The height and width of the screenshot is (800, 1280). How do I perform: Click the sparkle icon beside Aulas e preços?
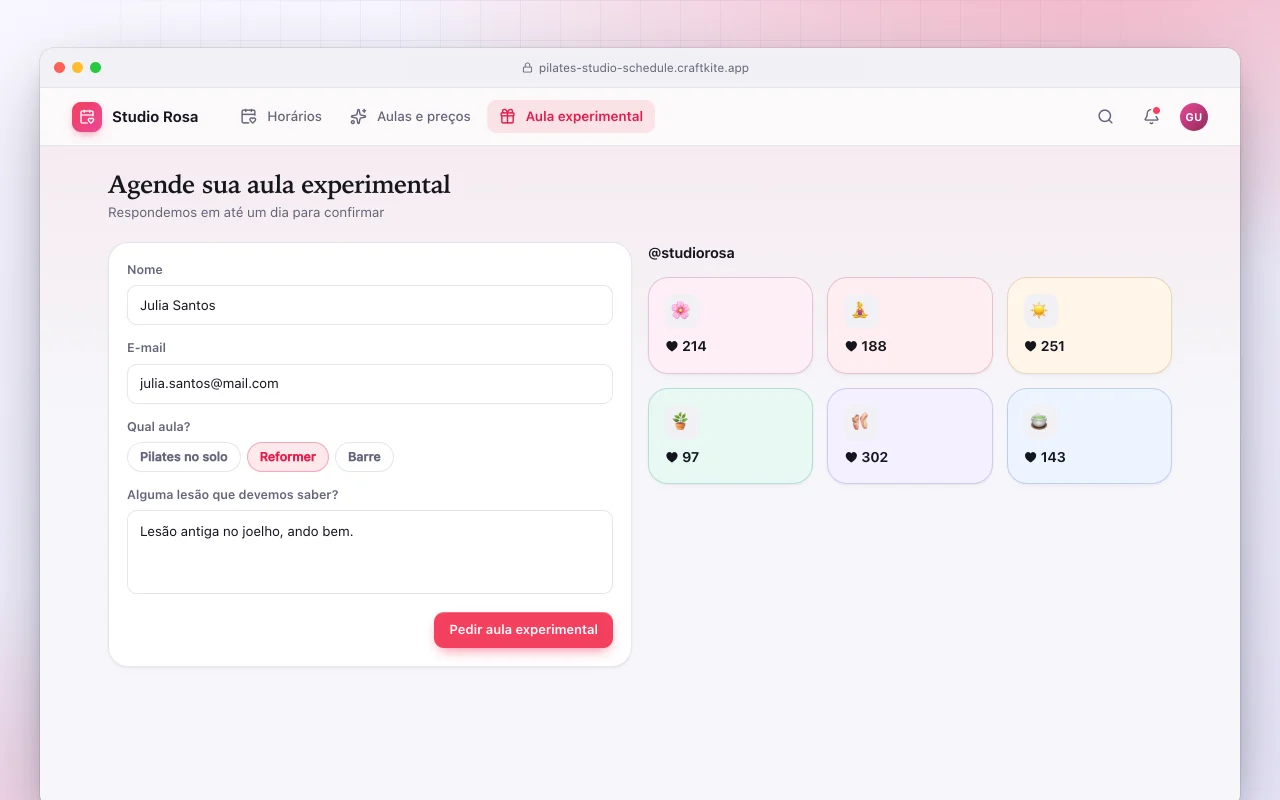(359, 117)
